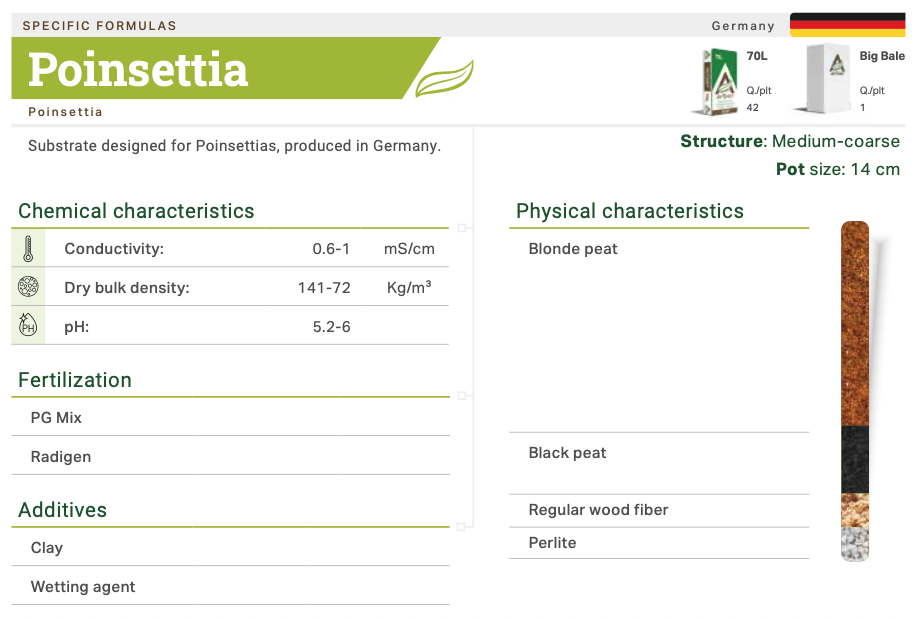Open the SPECIFIC FORMULAS category label
The width and height of the screenshot is (919, 619).
tap(99, 25)
